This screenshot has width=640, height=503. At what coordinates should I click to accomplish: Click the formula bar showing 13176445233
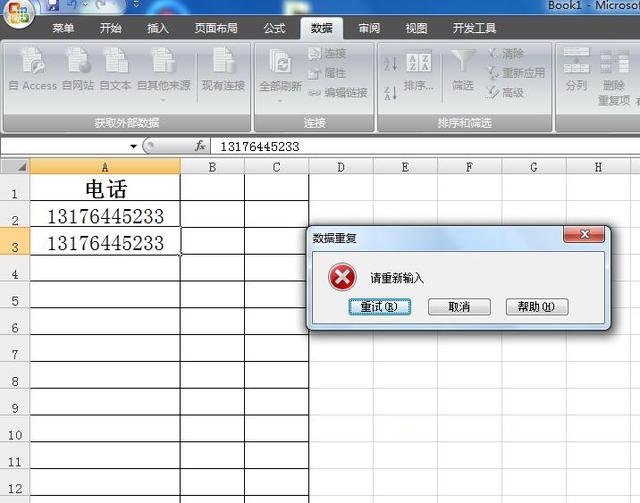click(x=424, y=146)
